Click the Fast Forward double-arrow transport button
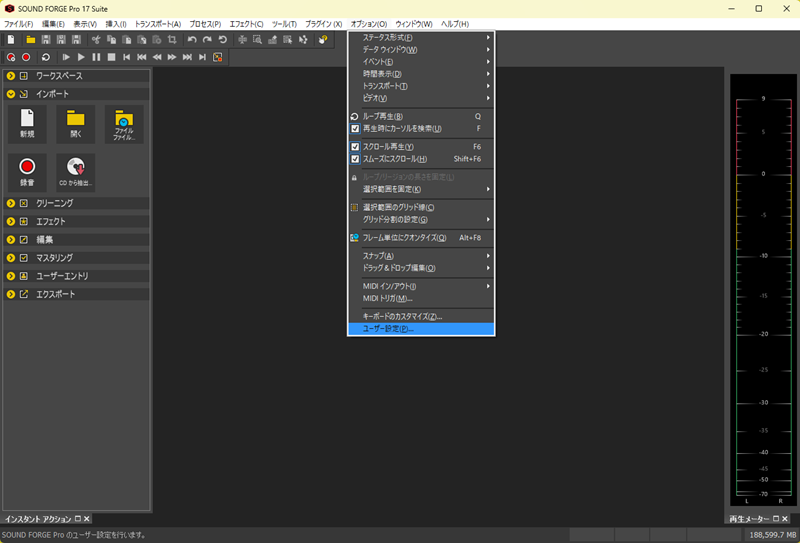Image resolution: width=800 pixels, height=543 pixels. [172, 57]
